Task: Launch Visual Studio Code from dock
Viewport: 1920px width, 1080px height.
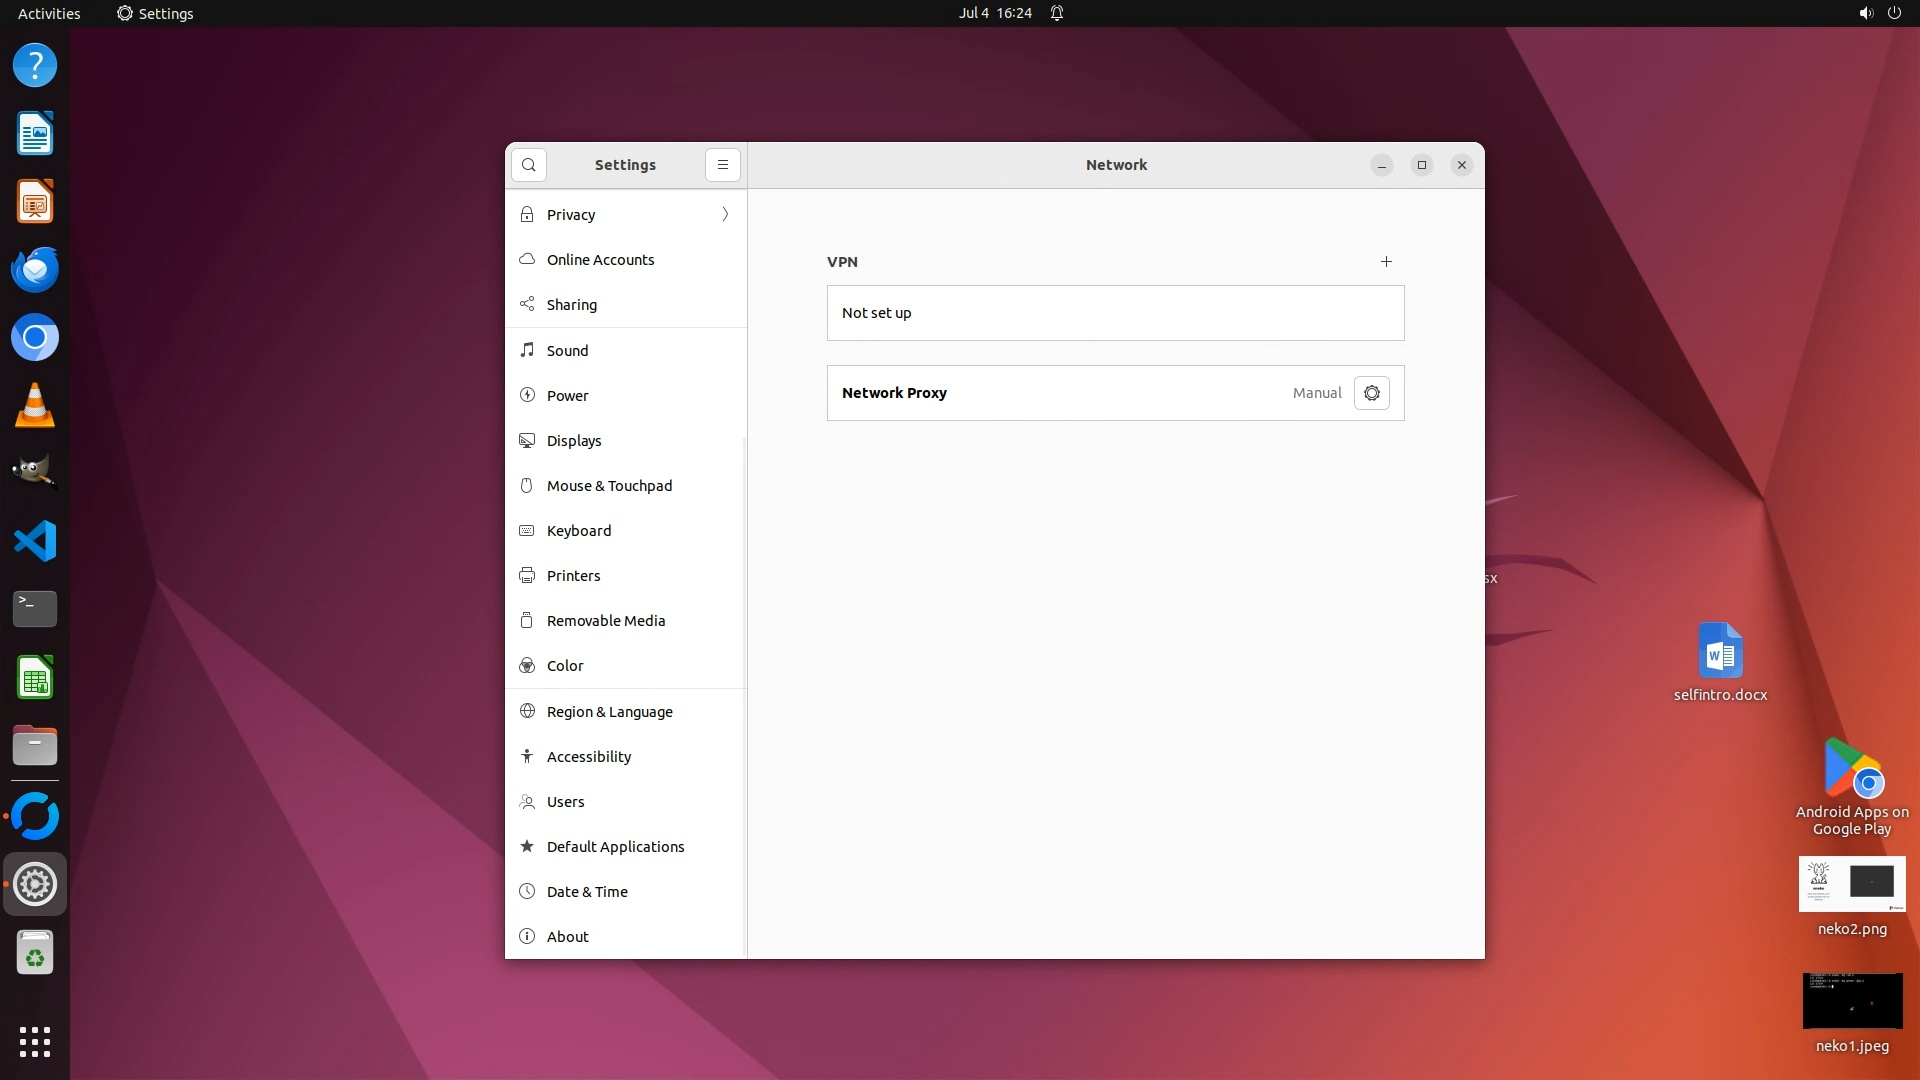Action: coord(35,541)
